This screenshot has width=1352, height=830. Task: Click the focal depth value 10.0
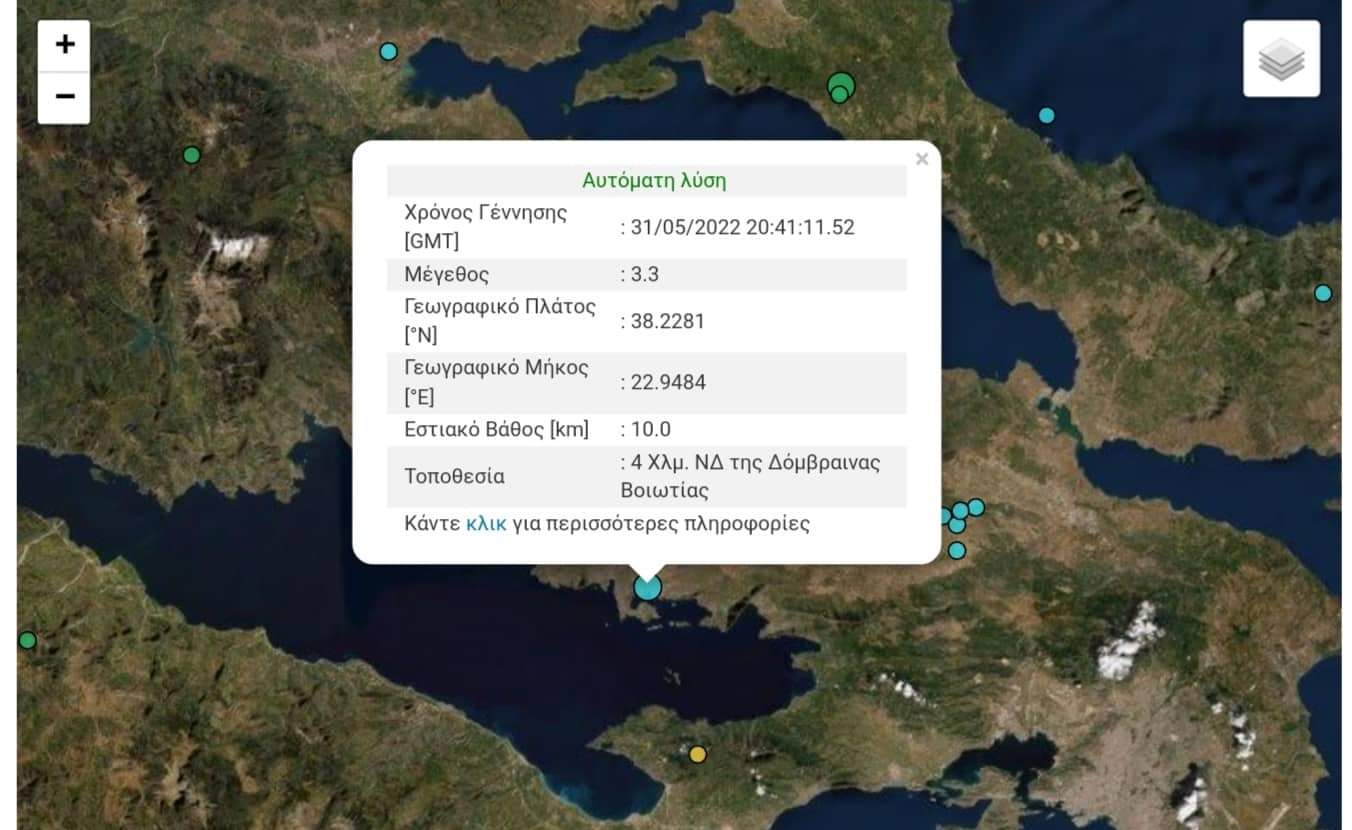tap(650, 430)
